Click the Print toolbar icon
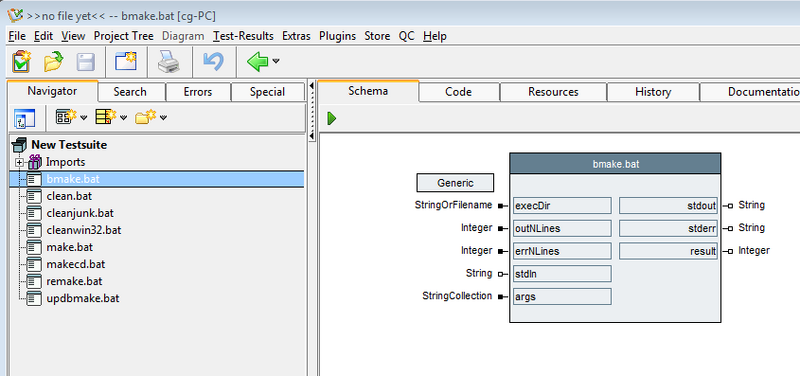 tap(169, 62)
